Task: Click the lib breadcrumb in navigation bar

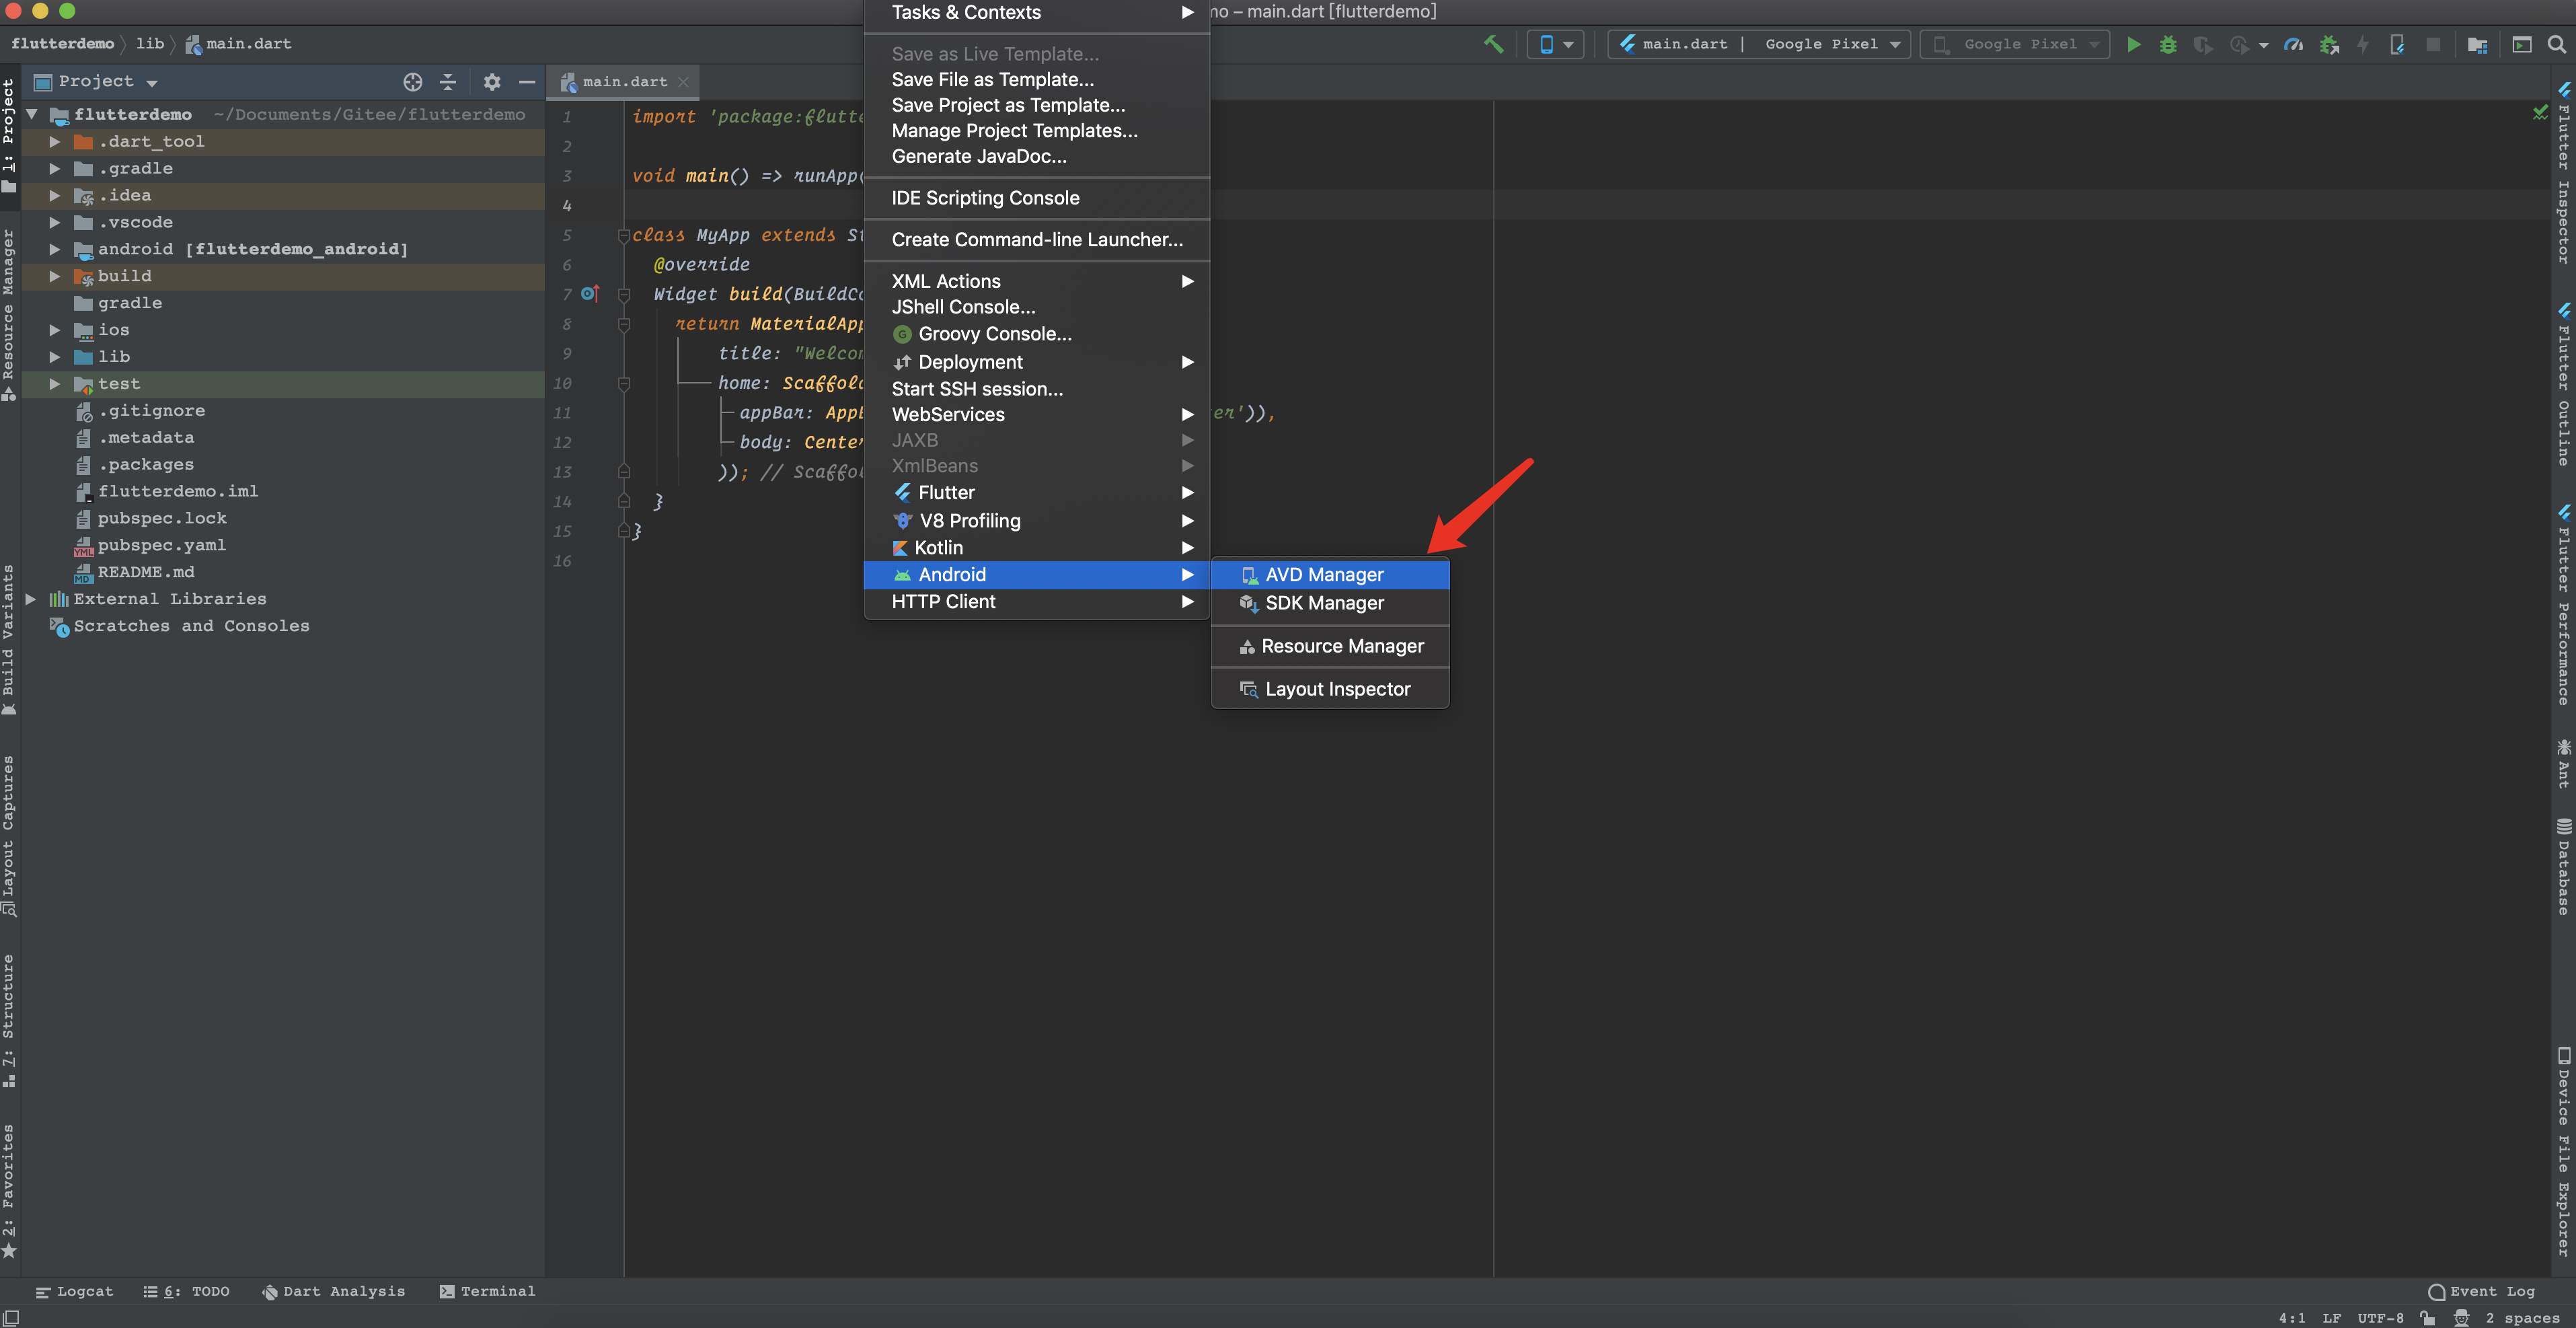Action: 150,44
